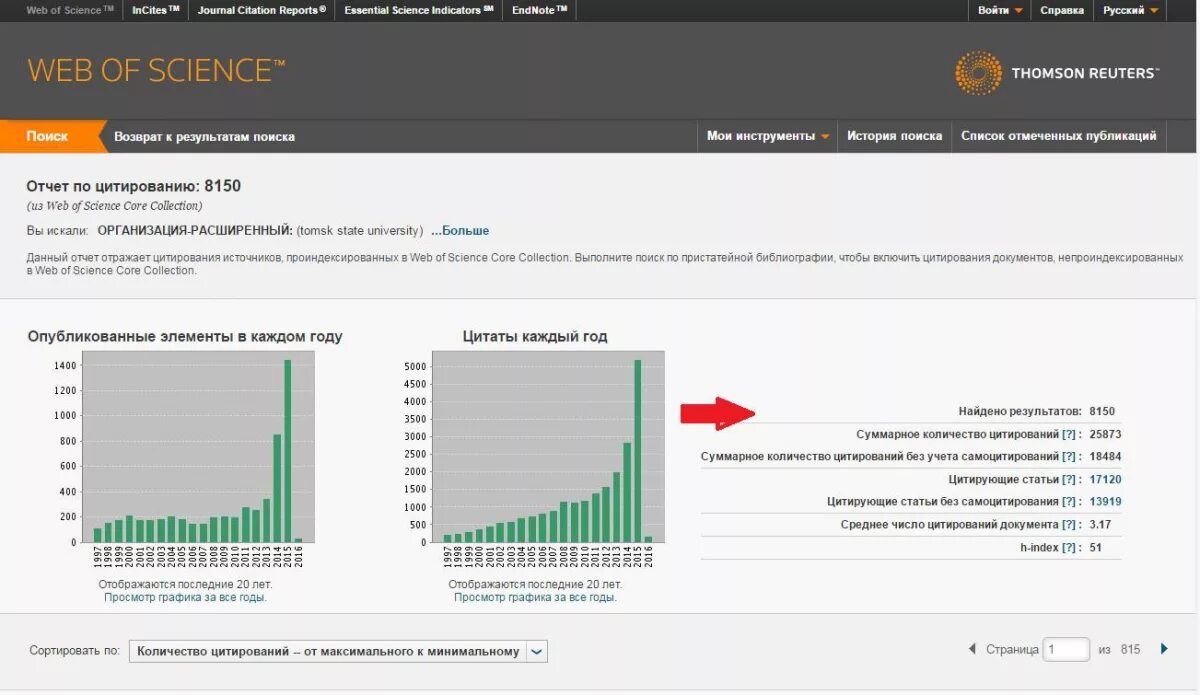Click the WEB OF SCIENCE logo
Viewport: 1200px width, 695px height.
tap(156, 70)
